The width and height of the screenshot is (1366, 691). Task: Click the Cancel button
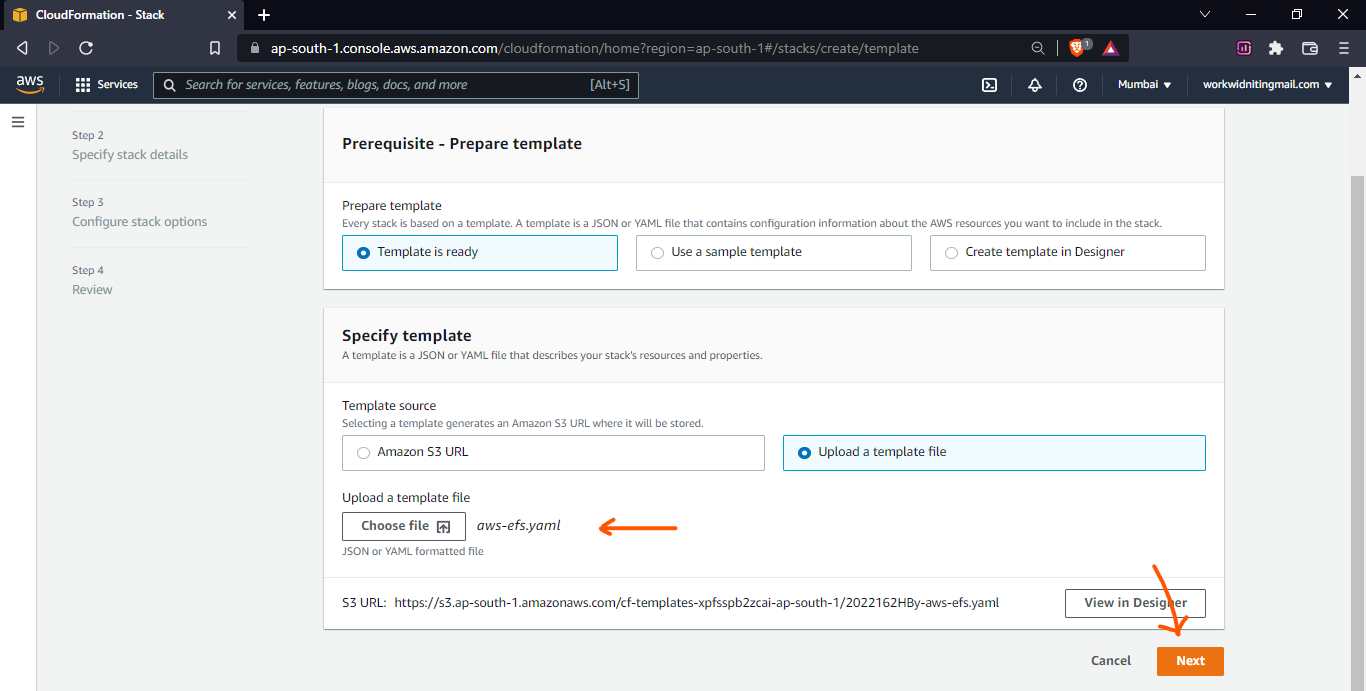(1111, 661)
